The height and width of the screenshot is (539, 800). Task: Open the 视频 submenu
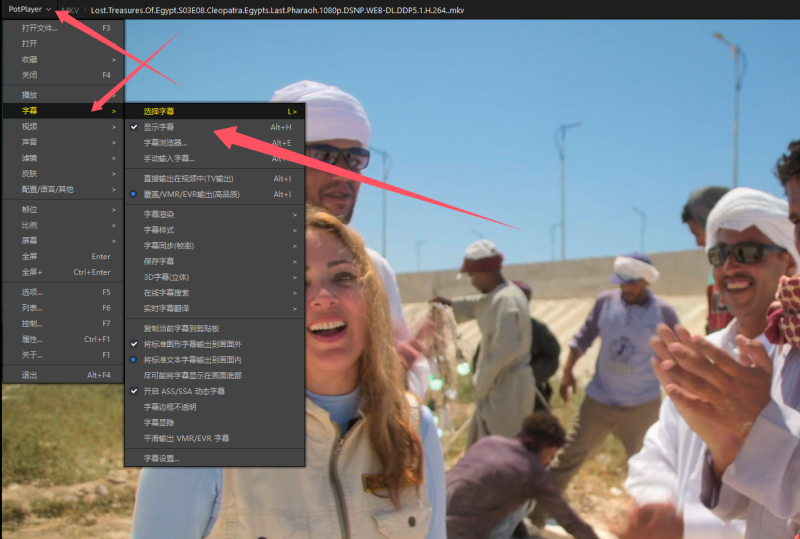[x=30, y=127]
